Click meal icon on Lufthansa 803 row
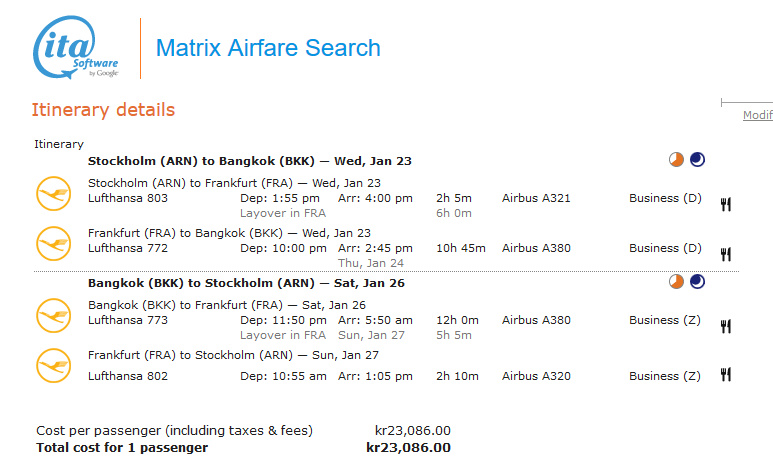 click(726, 204)
